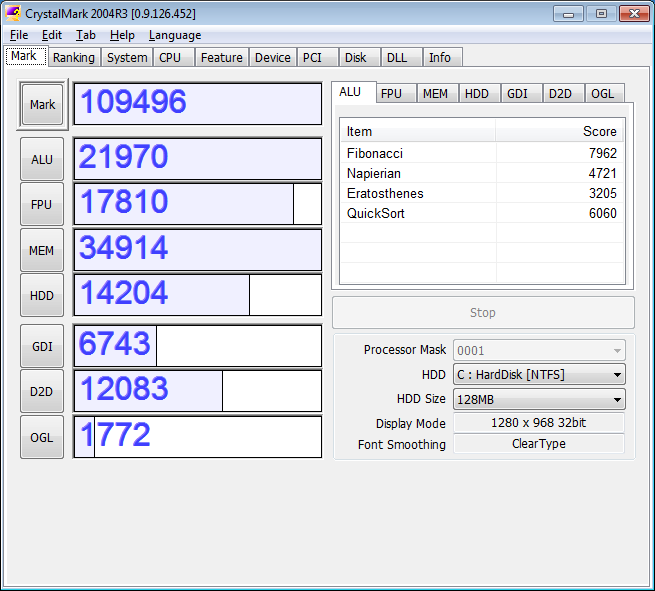
Task: Switch to the System tab
Action: (127, 58)
